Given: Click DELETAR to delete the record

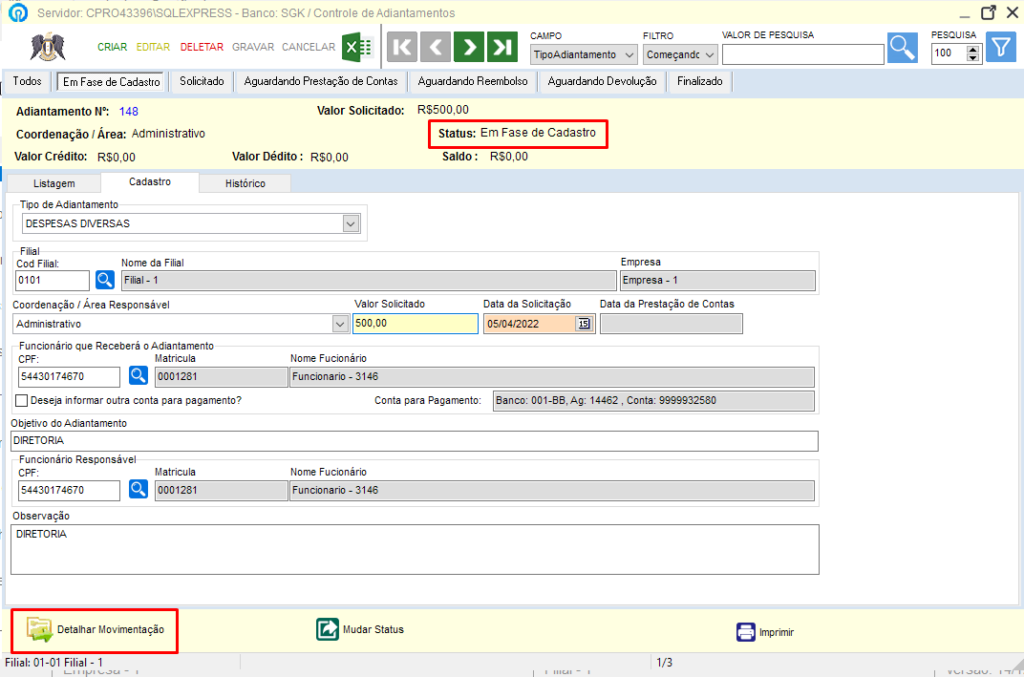Looking at the screenshot, I should pyautogui.click(x=202, y=47).
